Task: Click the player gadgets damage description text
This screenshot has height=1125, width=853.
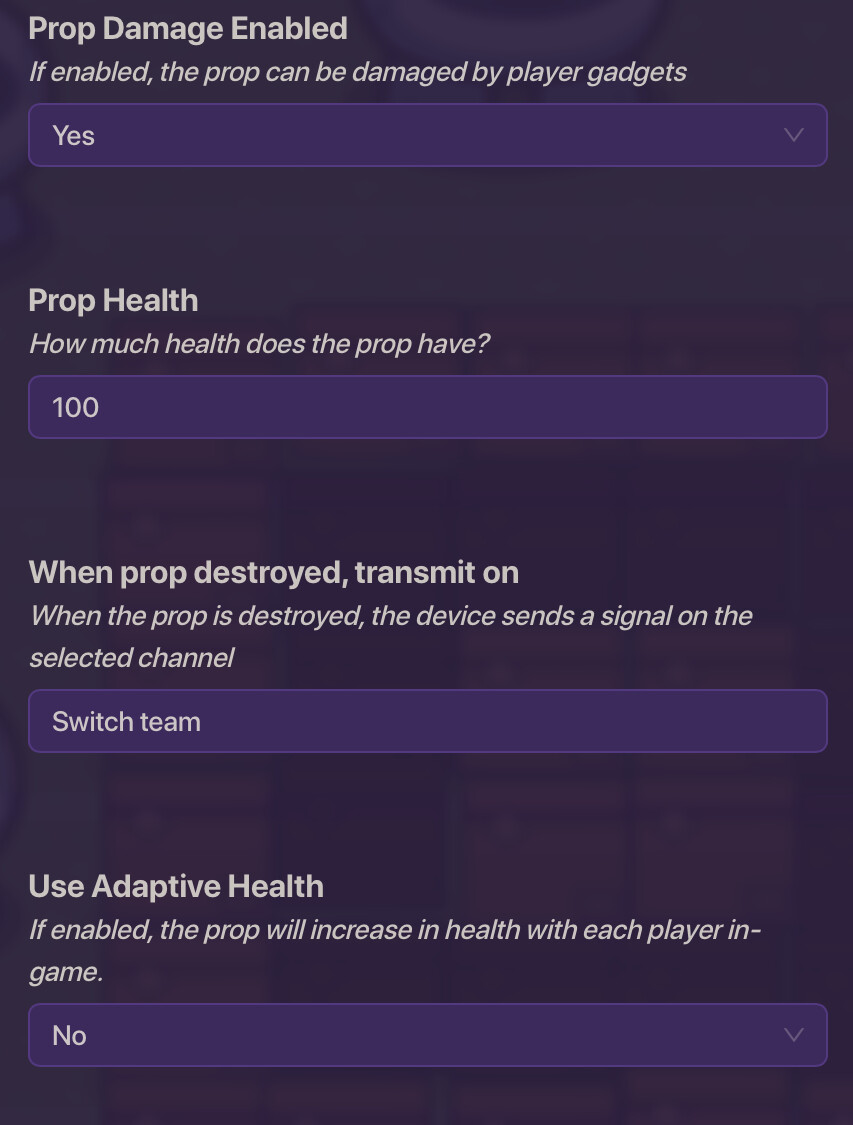Action: pyautogui.click(x=357, y=72)
